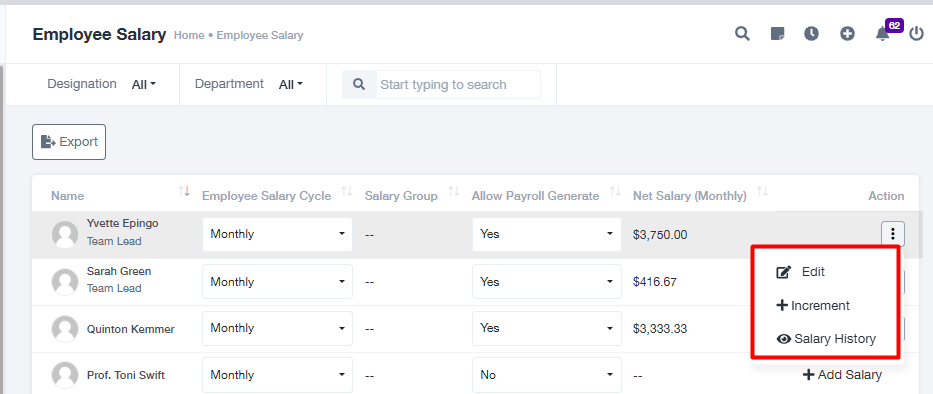933x394 pixels.
Task: Open notifications bell with 62 badge
Action: click(883, 34)
